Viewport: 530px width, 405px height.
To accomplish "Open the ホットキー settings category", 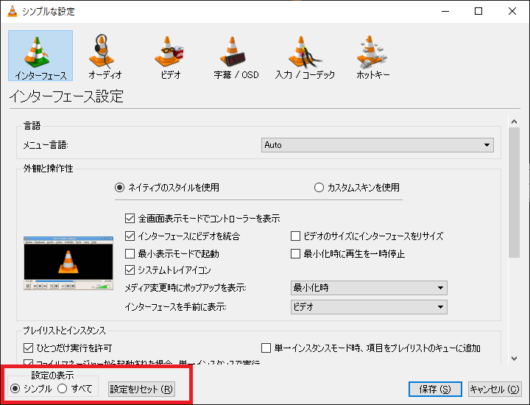I will [x=372, y=56].
